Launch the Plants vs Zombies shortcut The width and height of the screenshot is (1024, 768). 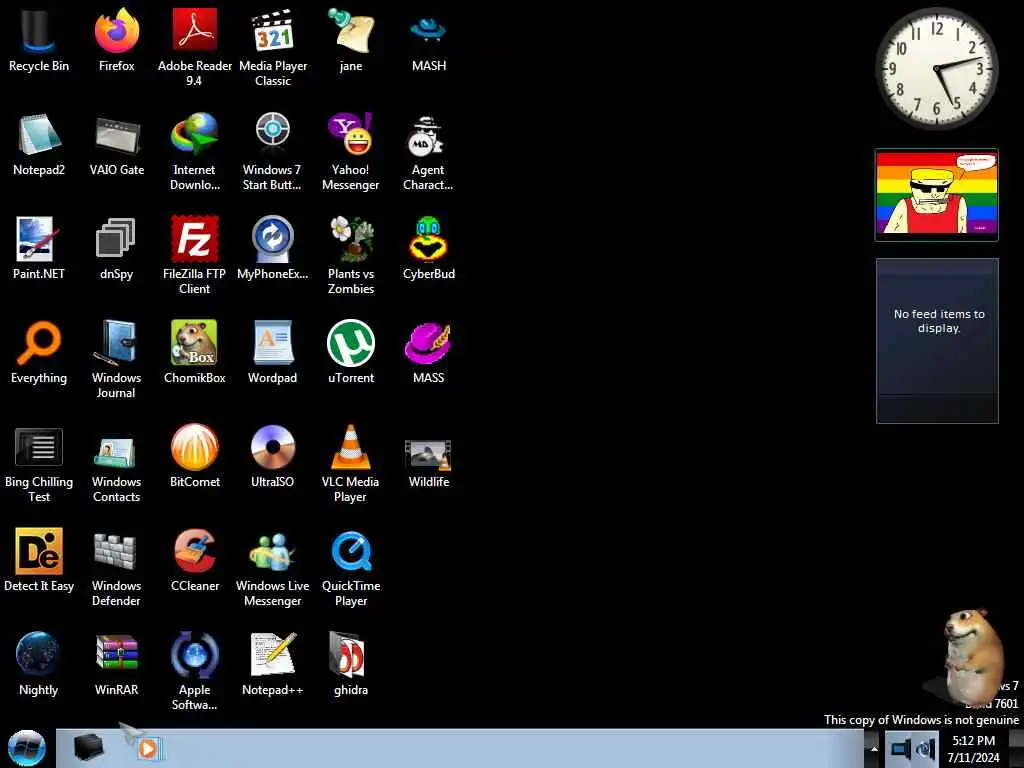[x=351, y=255]
